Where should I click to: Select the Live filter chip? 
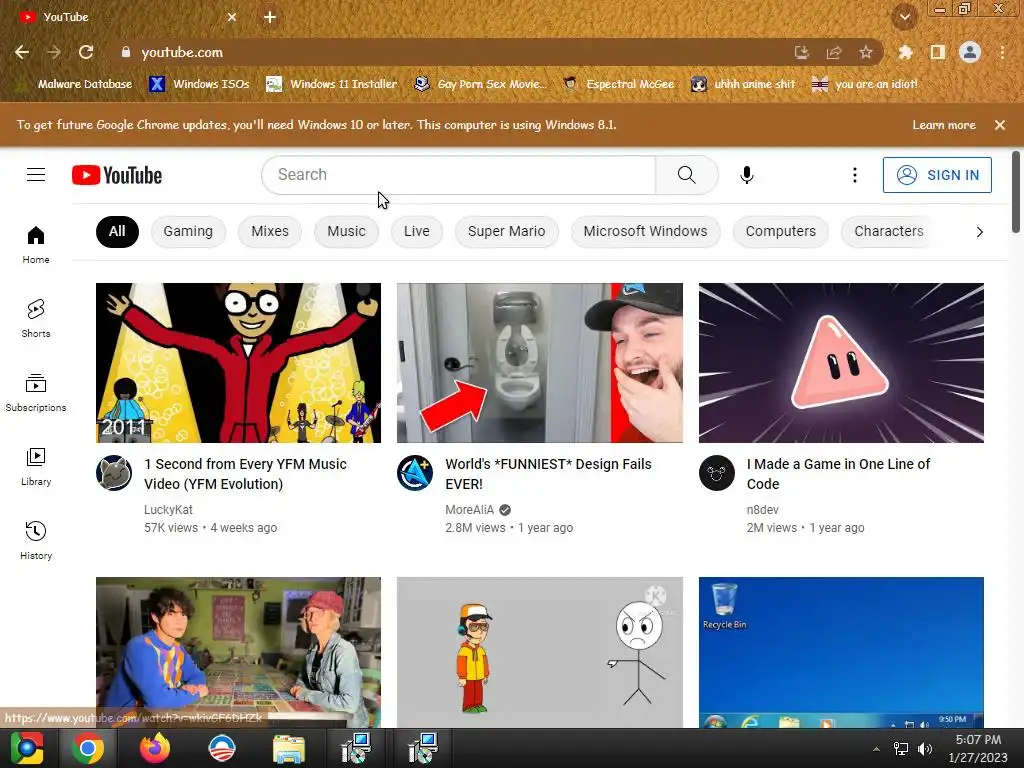tap(417, 231)
